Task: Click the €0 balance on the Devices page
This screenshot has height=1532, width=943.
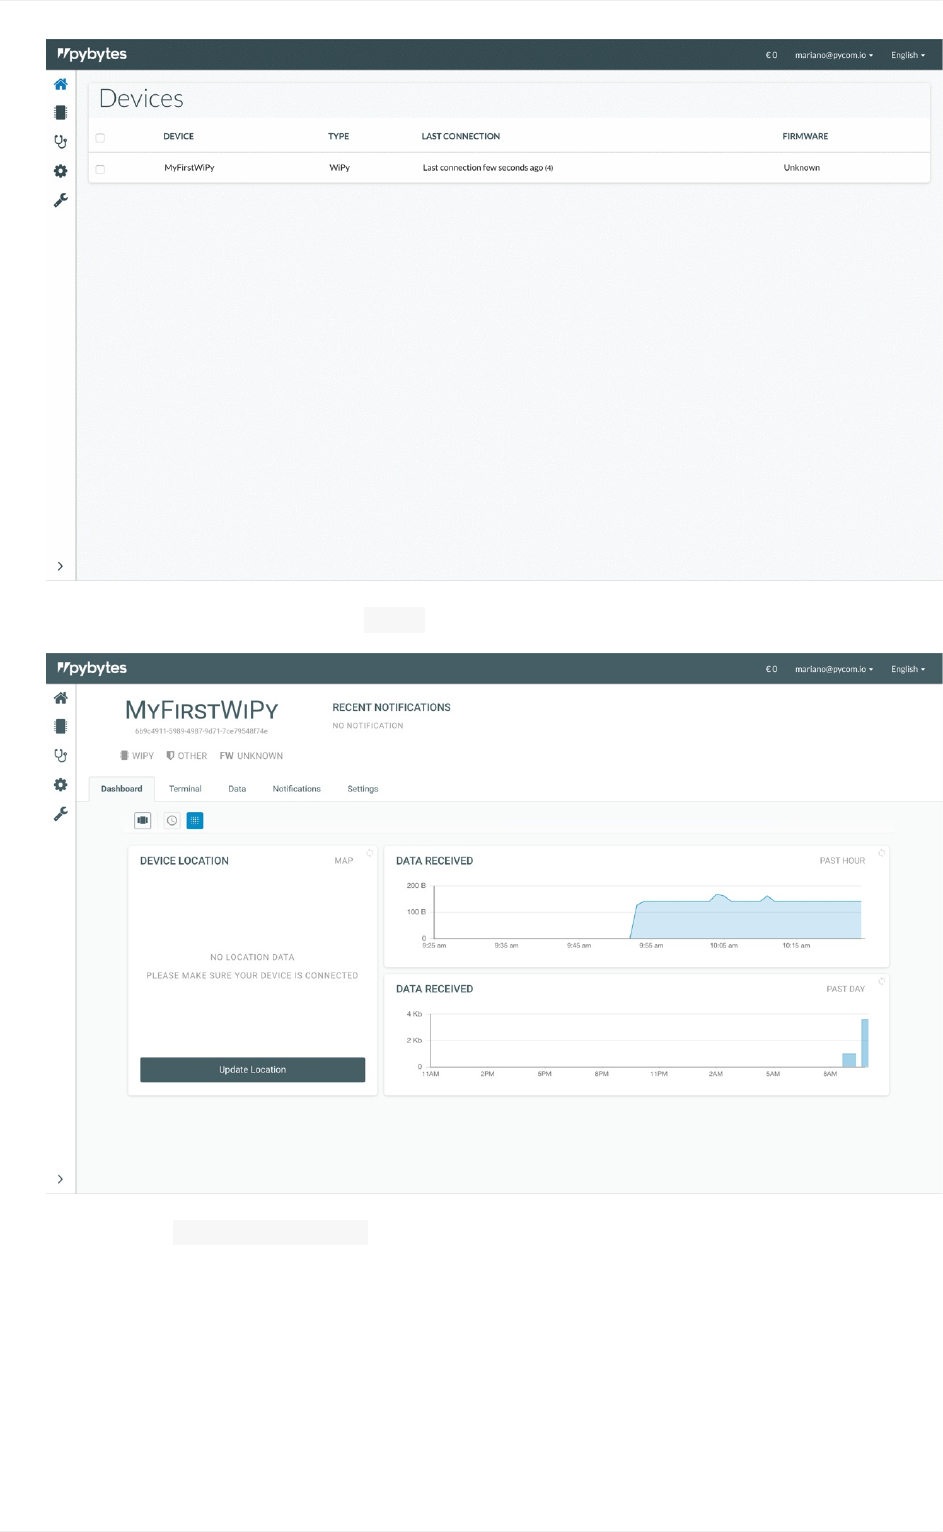Action: coord(771,55)
